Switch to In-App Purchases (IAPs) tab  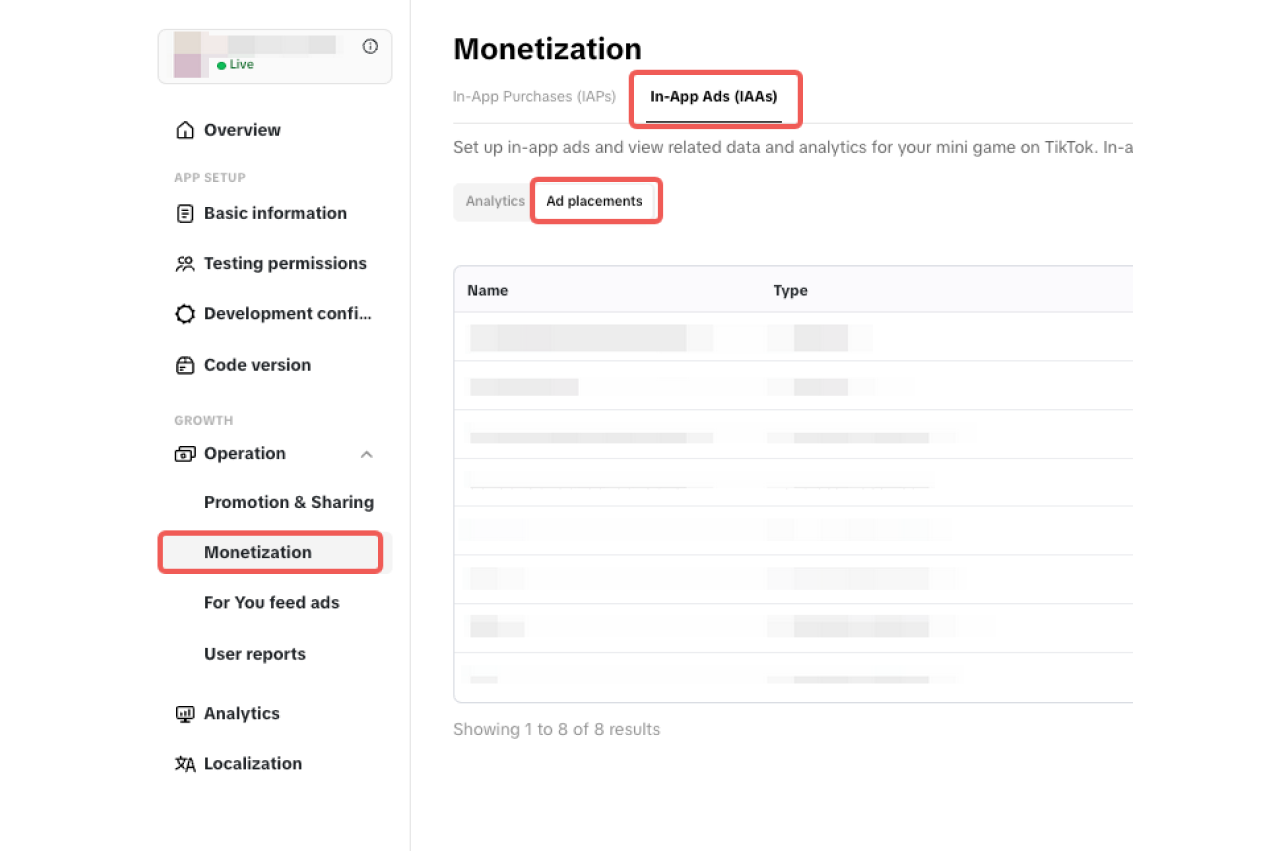[x=534, y=97]
